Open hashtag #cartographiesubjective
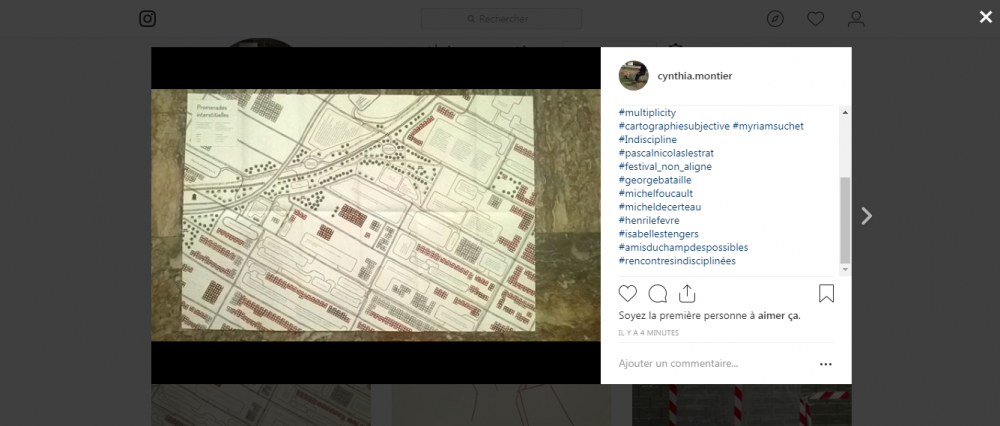 coord(674,126)
